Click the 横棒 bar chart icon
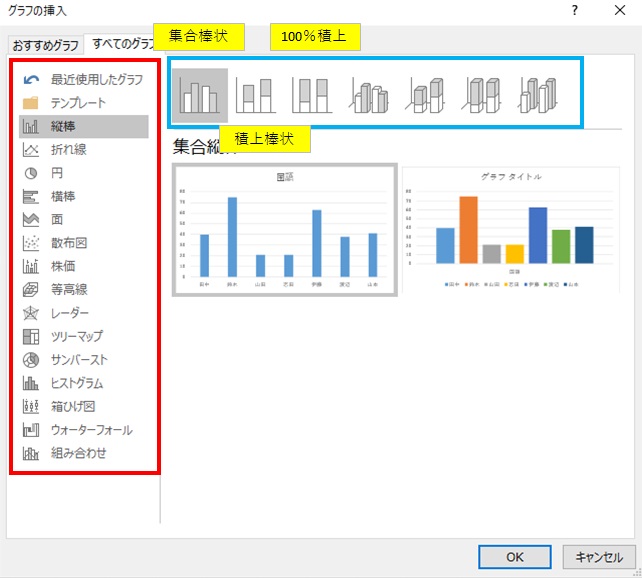Viewport: 642px width, 578px height. pos(31,196)
